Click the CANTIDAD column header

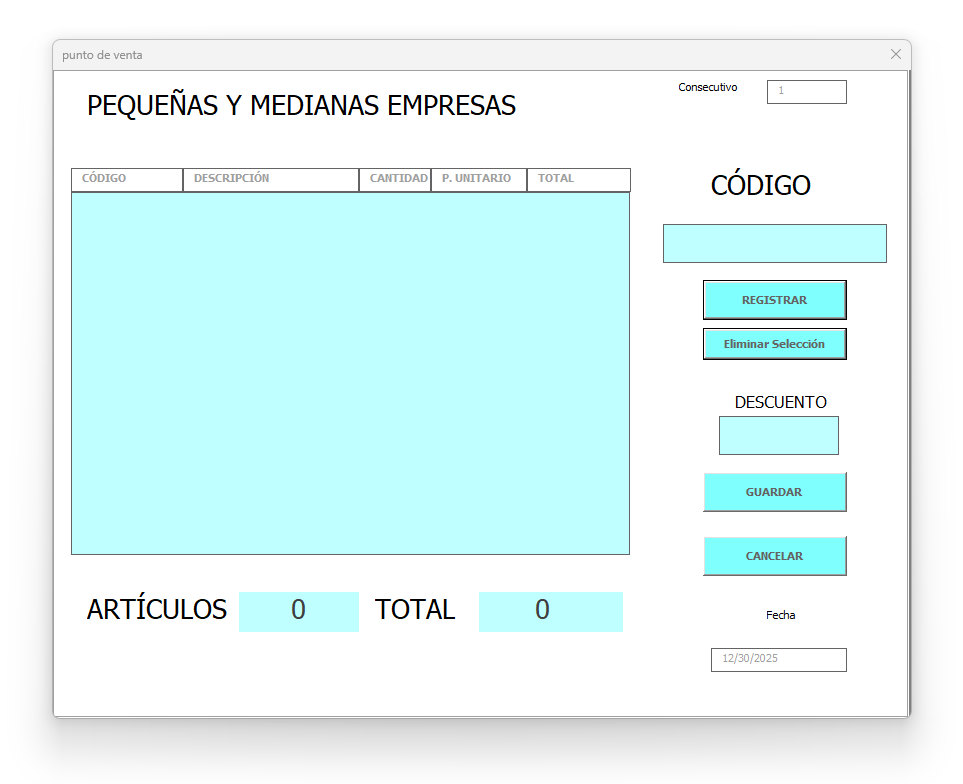[395, 179]
